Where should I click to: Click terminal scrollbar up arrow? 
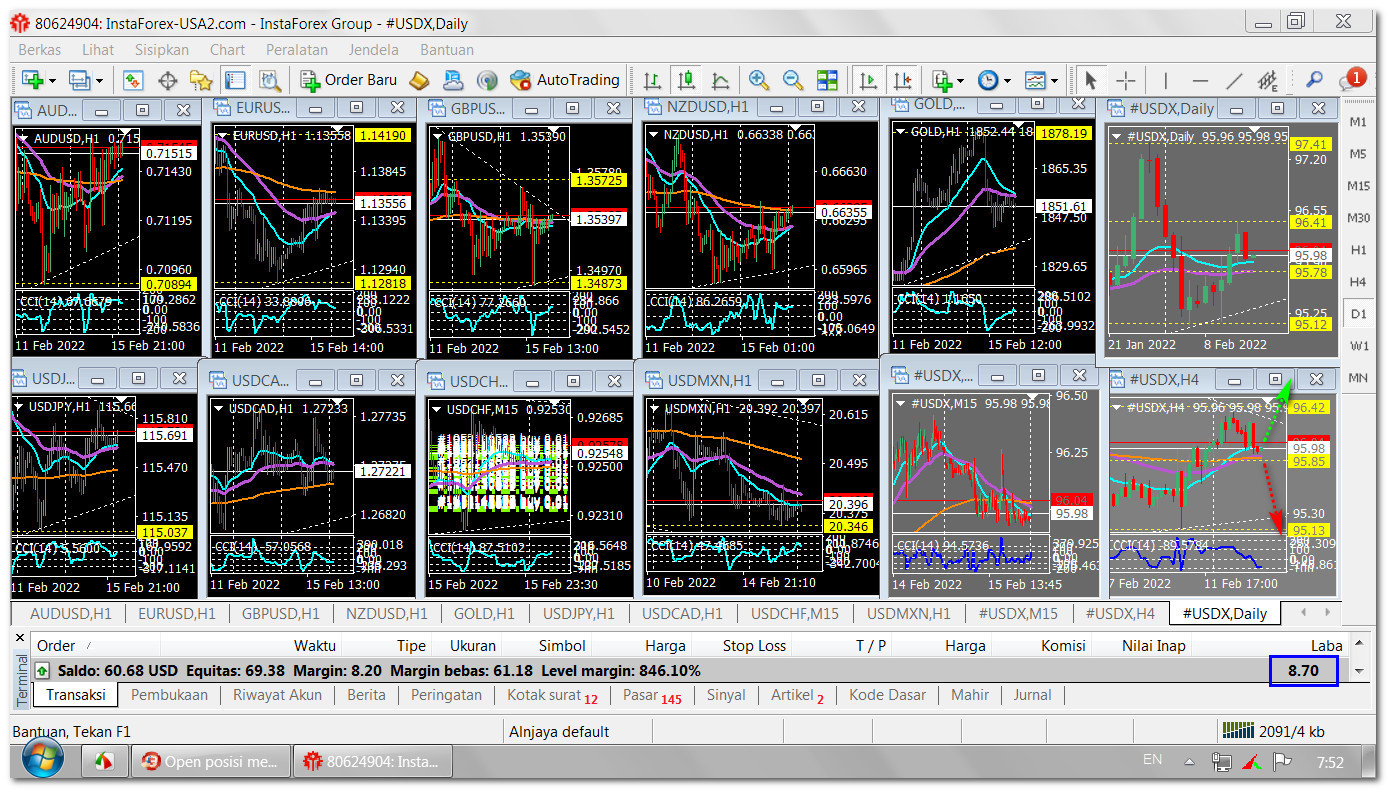[x=1359, y=645]
